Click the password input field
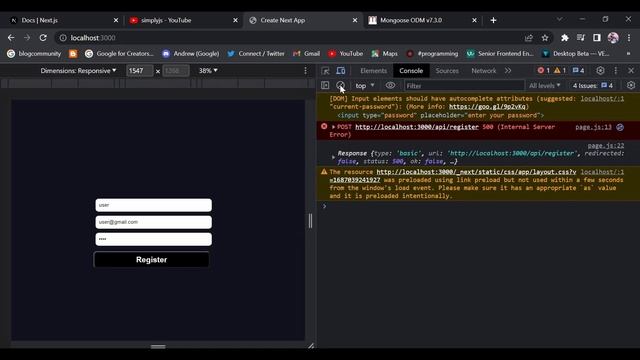Screen dimensions: 640x360 153,239
